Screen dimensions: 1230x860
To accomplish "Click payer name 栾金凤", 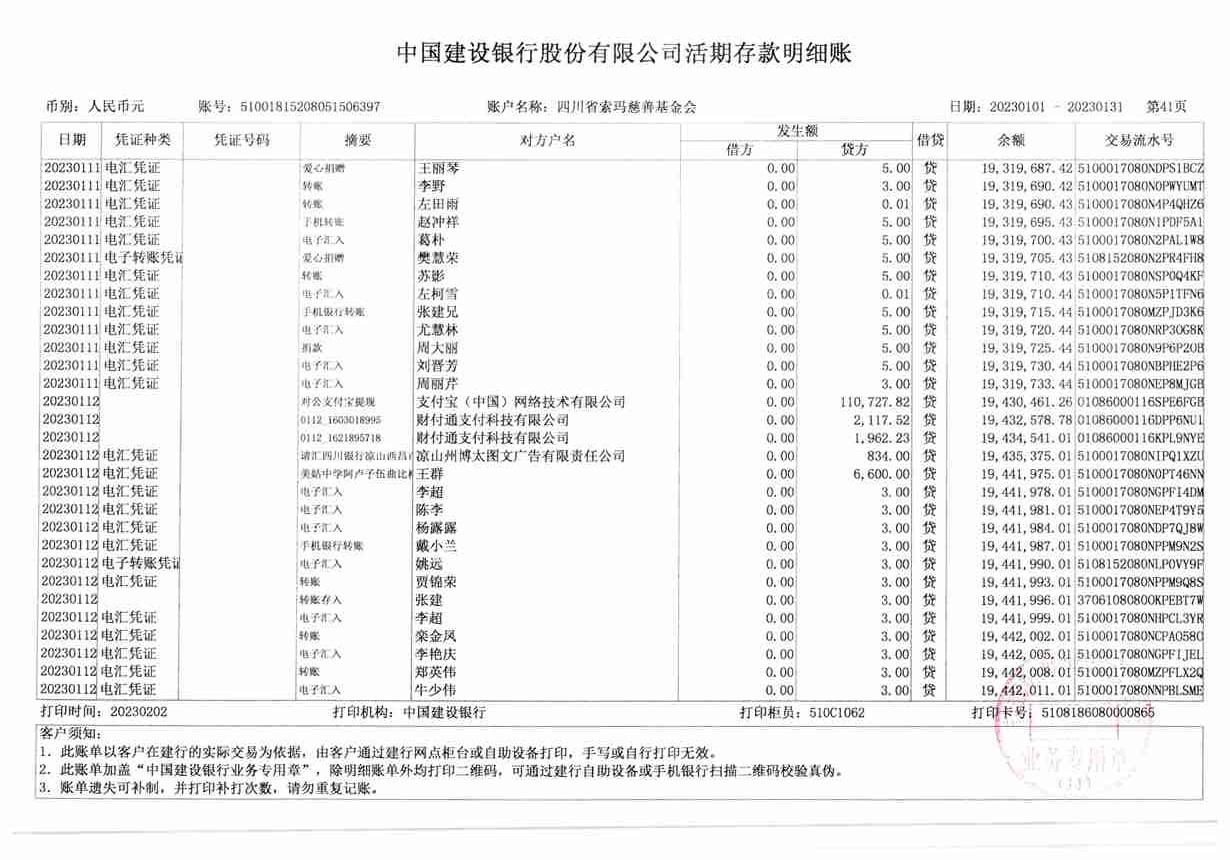I will click(x=437, y=636).
